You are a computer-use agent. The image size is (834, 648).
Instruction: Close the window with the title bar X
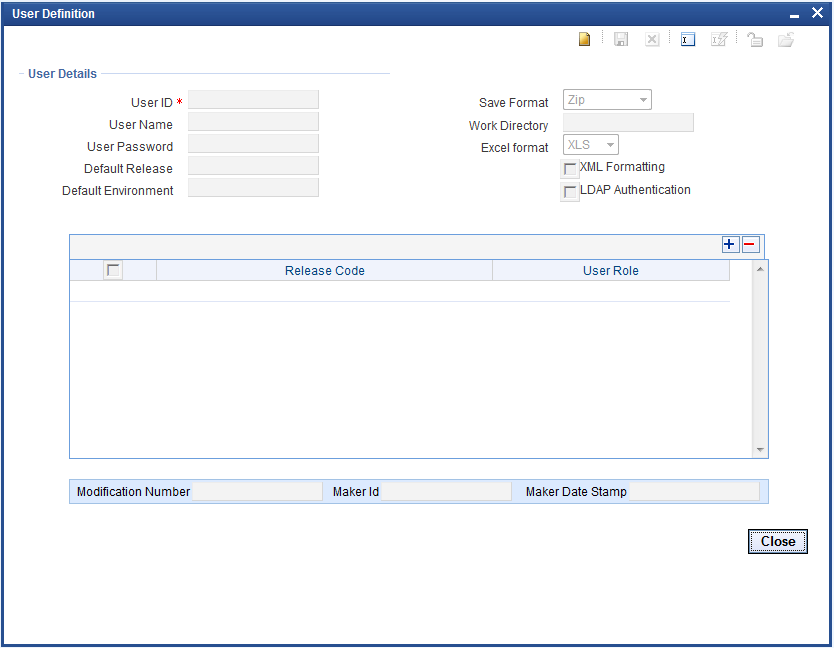817,13
